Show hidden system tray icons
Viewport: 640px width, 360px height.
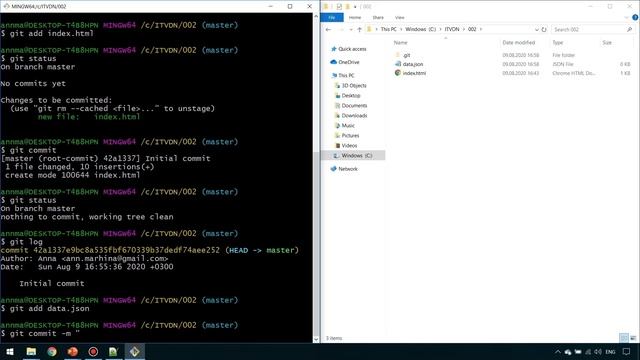558,351
